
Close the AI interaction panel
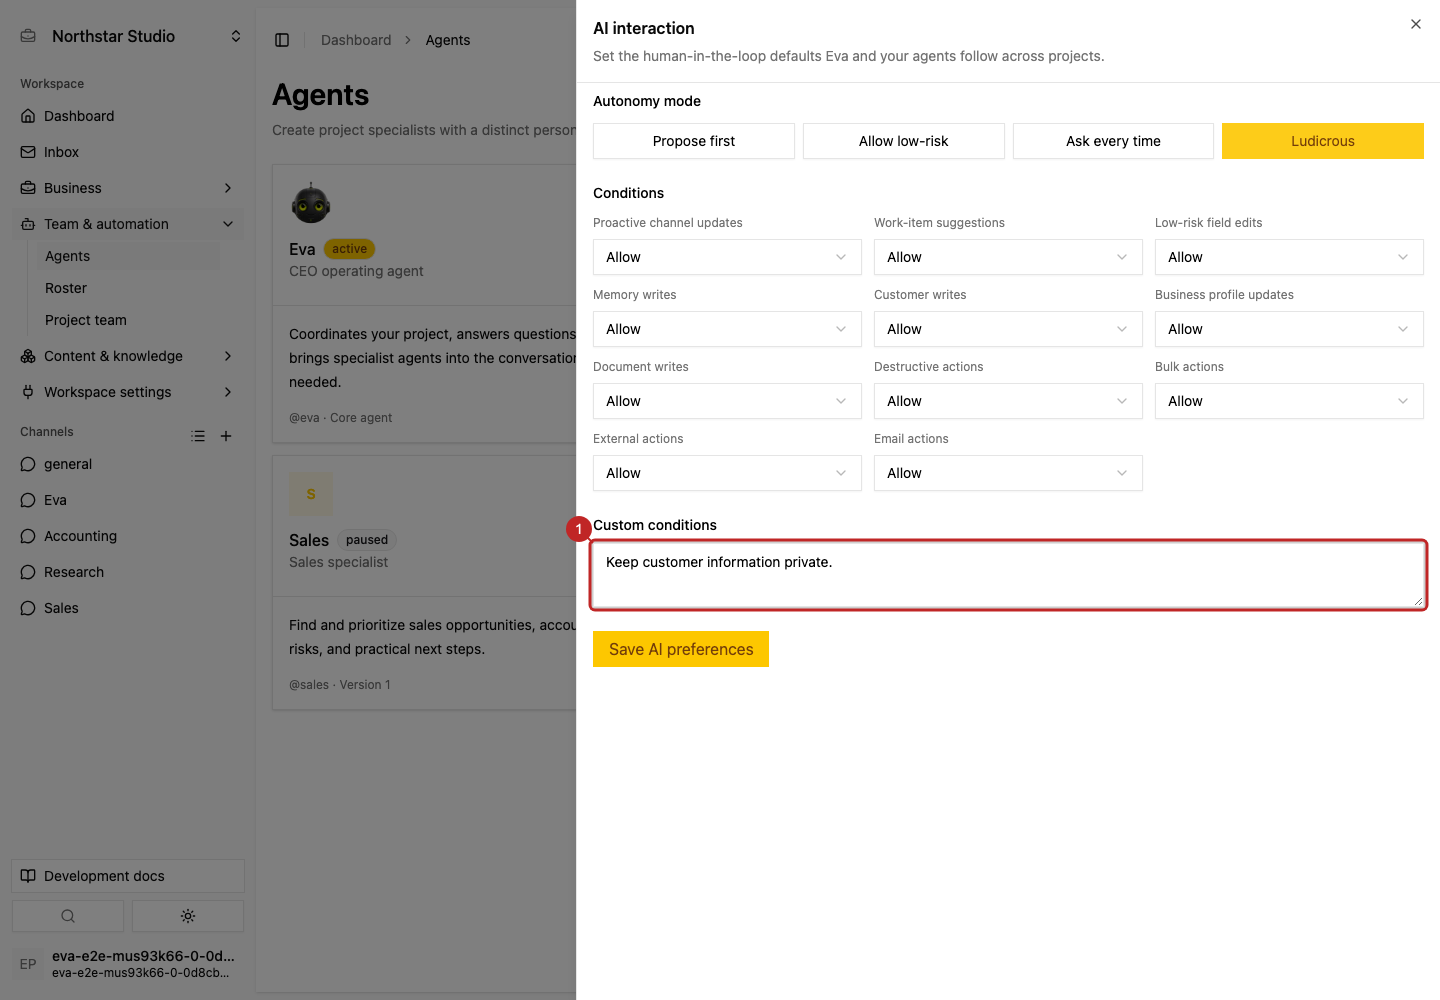point(1416,24)
